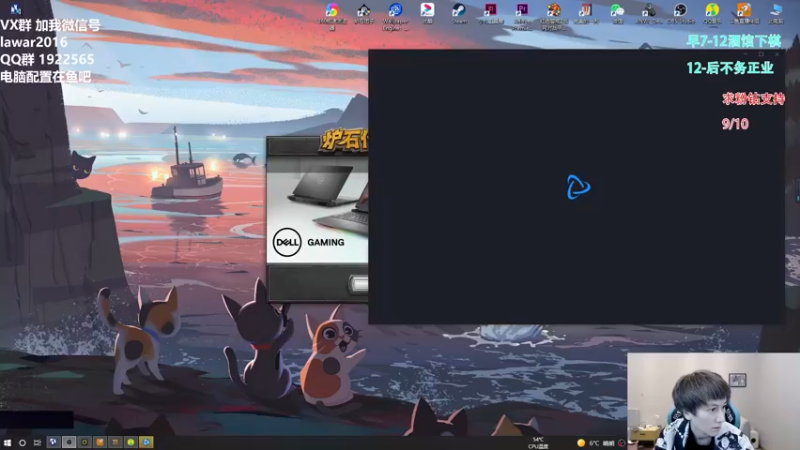This screenshot has height=450, width=800.
Task: Click the button in Hearthstone launcher window
Action: [359, 284]
